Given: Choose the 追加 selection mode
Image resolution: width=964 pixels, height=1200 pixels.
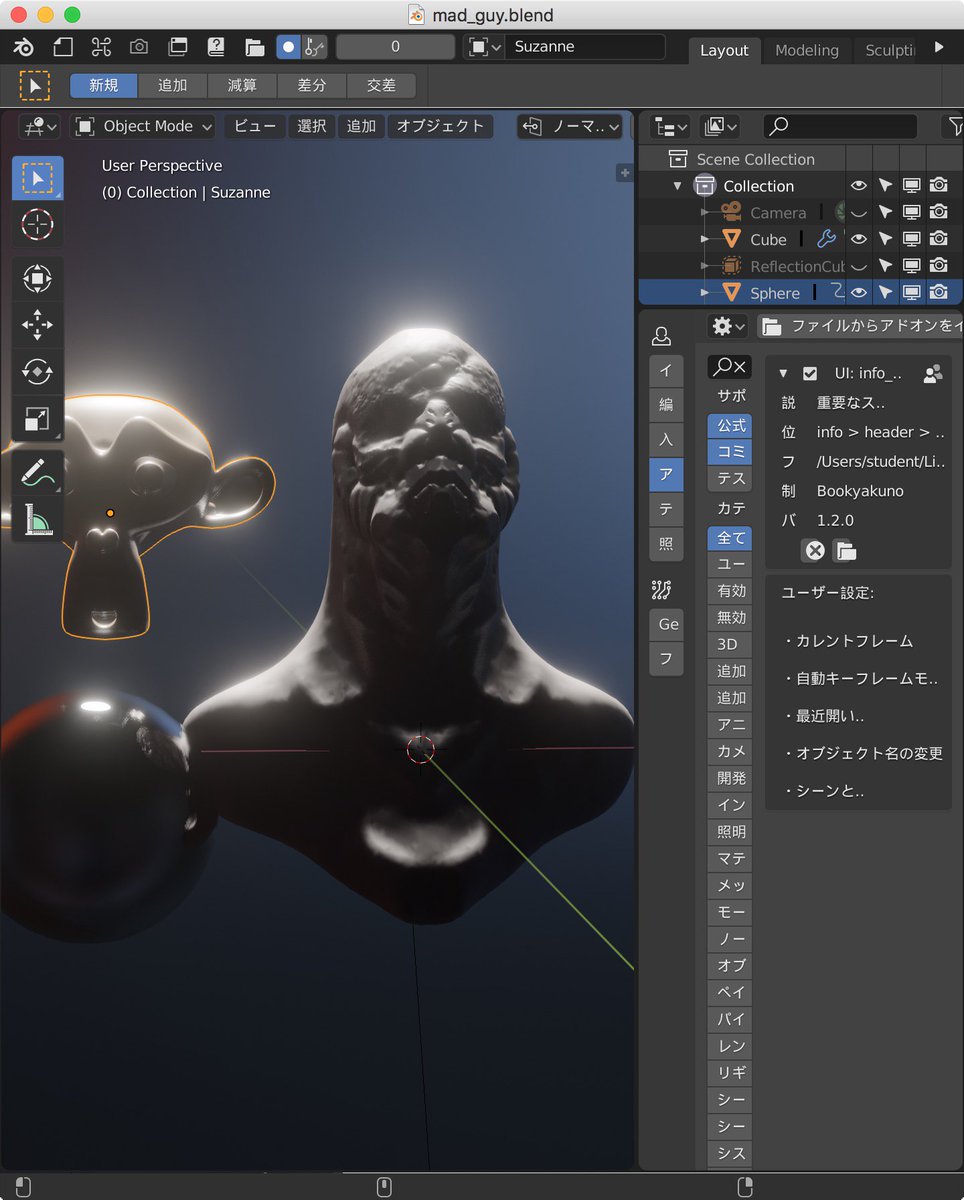Looking at the screenshot, I should (x=173, y=86).
